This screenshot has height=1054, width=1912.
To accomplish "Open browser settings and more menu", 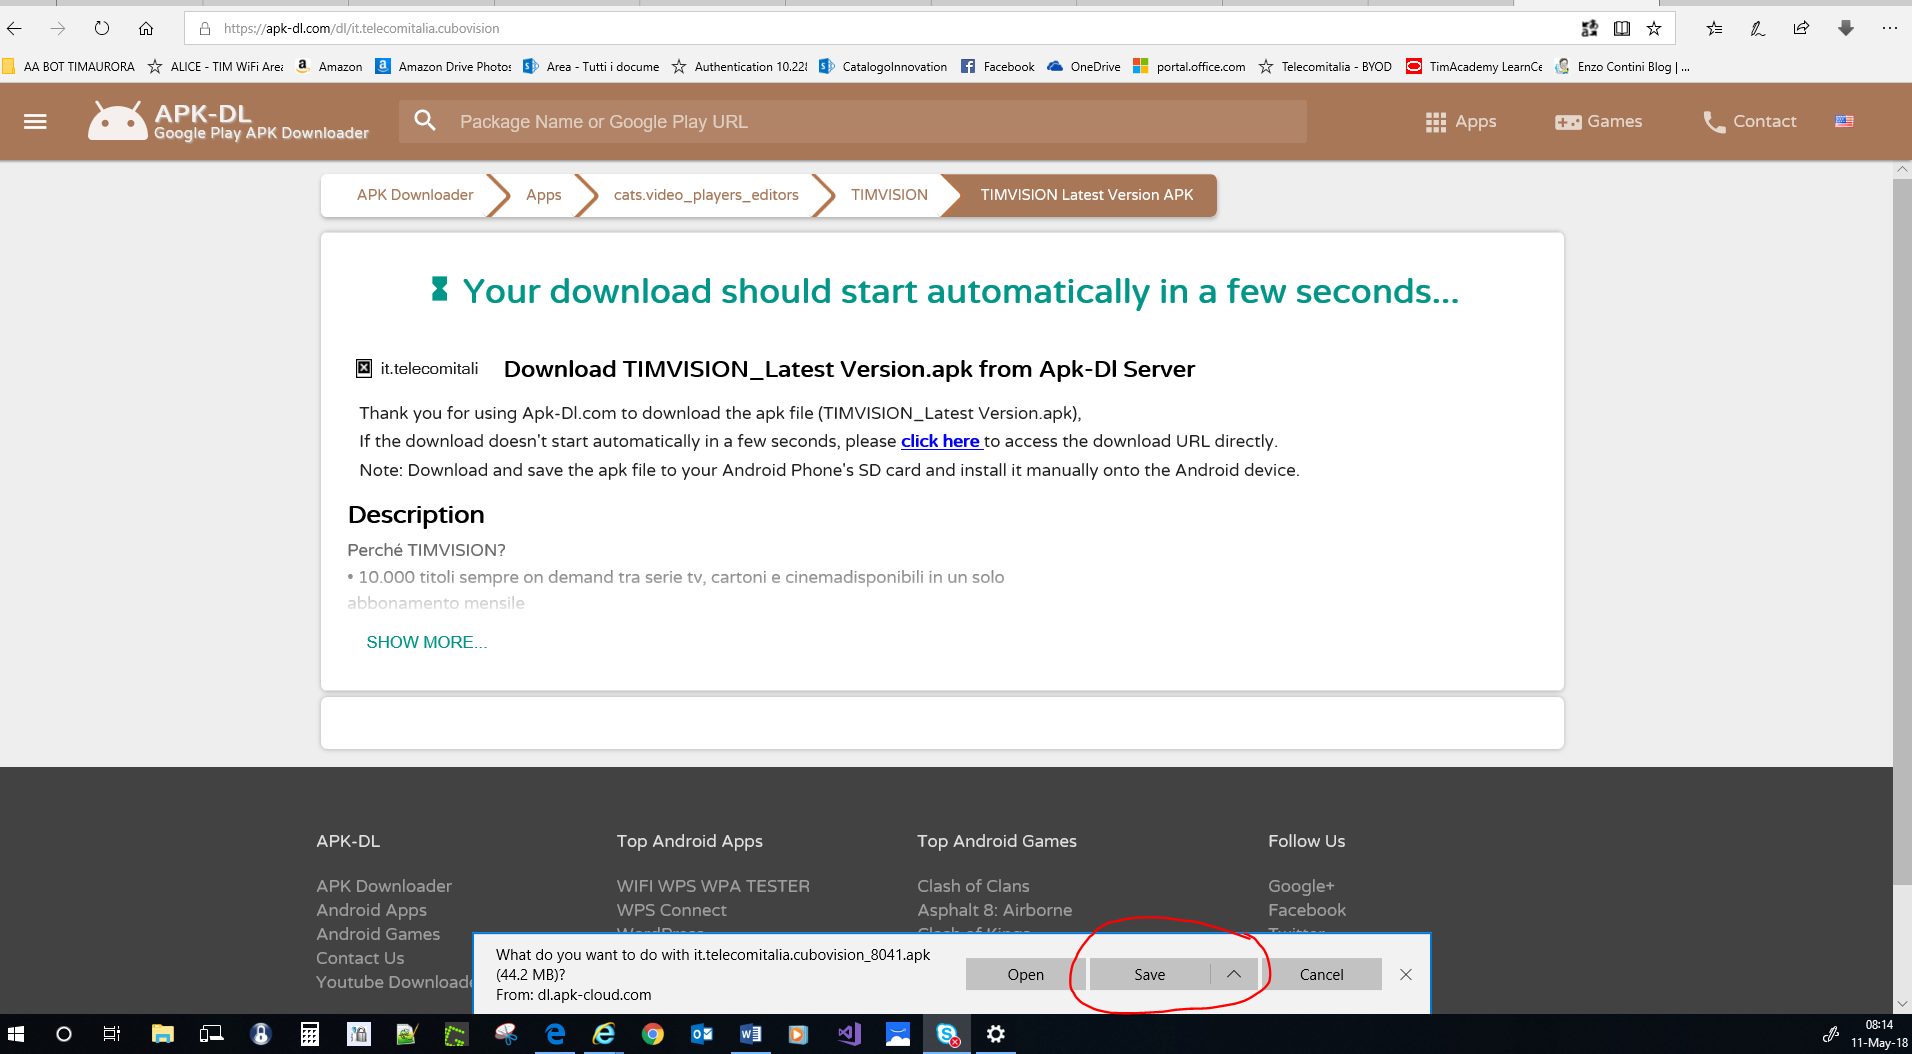I will (x=1889, y=28).
